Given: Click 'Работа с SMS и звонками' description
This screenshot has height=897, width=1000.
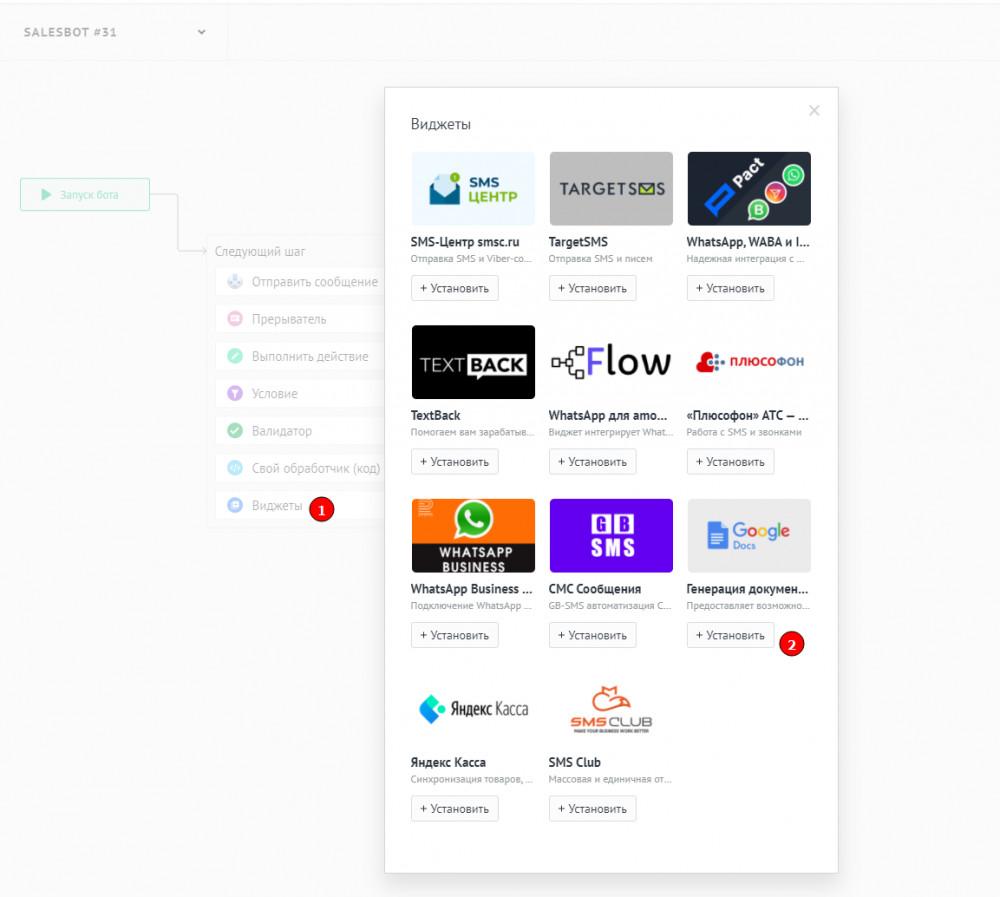Looking at the screenshot, I should point(744,432).
